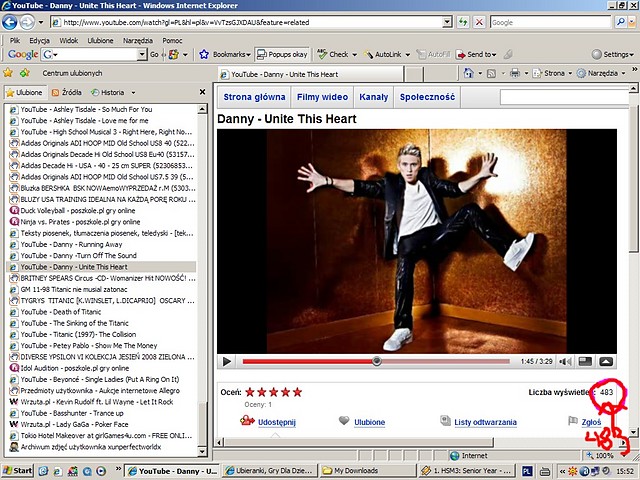
Task: Open favorite YouTube - Death of Titanic
Action: coord(61,312)
